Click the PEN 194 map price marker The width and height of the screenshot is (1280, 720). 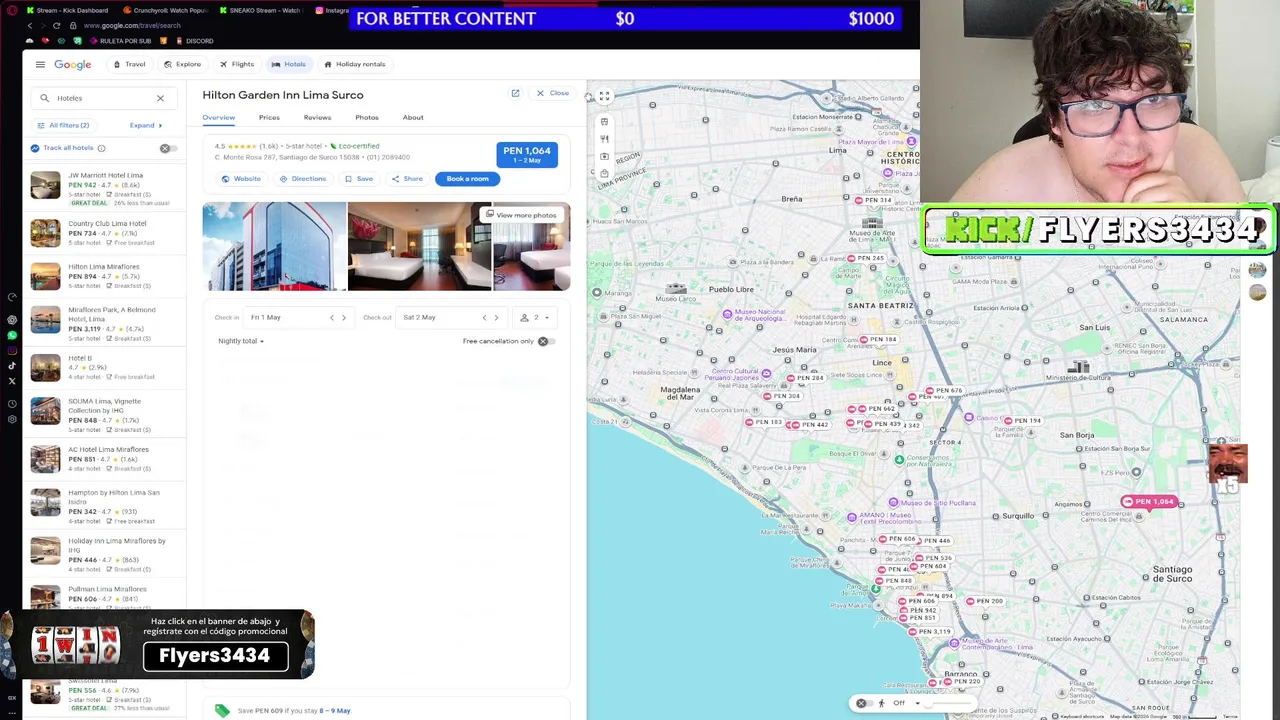coord(1022,421)
